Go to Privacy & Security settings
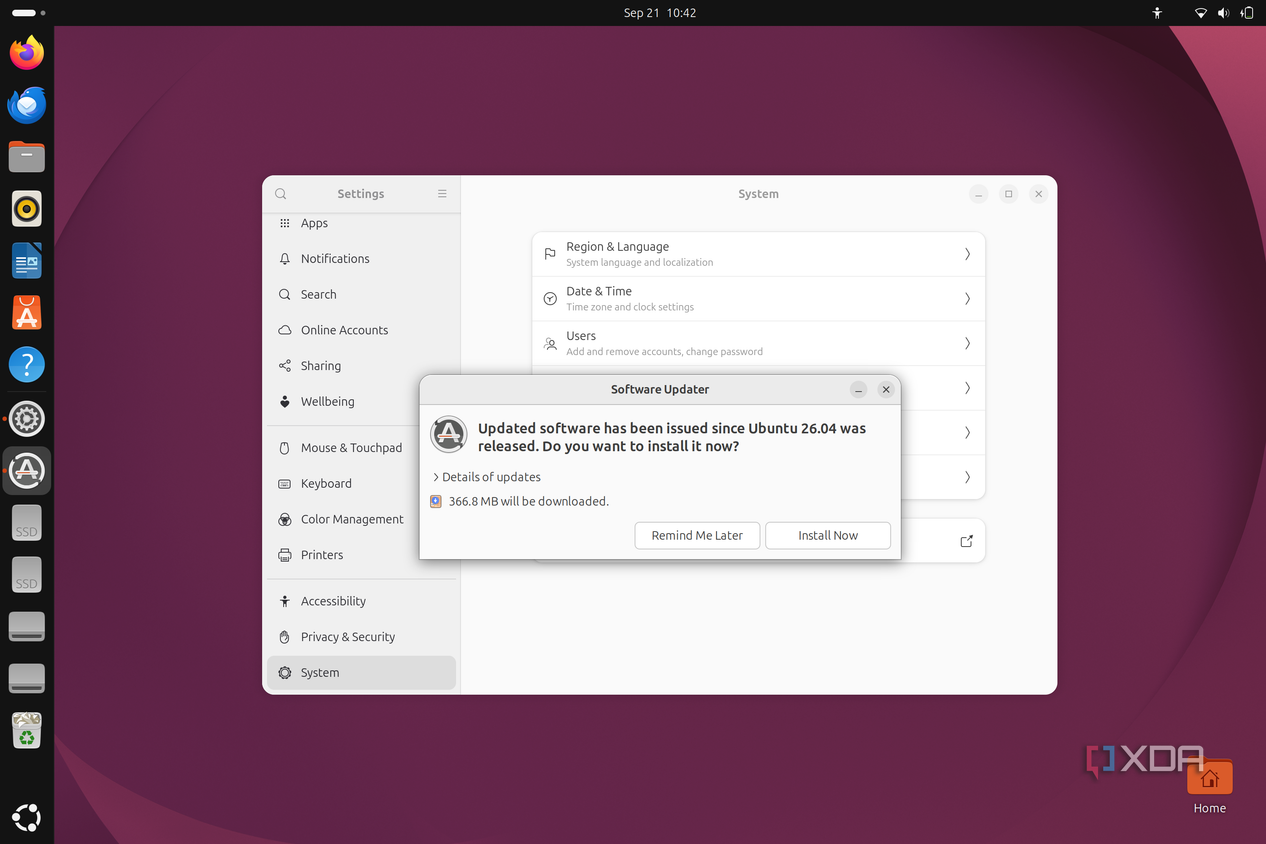 click(x=361, y=637)
